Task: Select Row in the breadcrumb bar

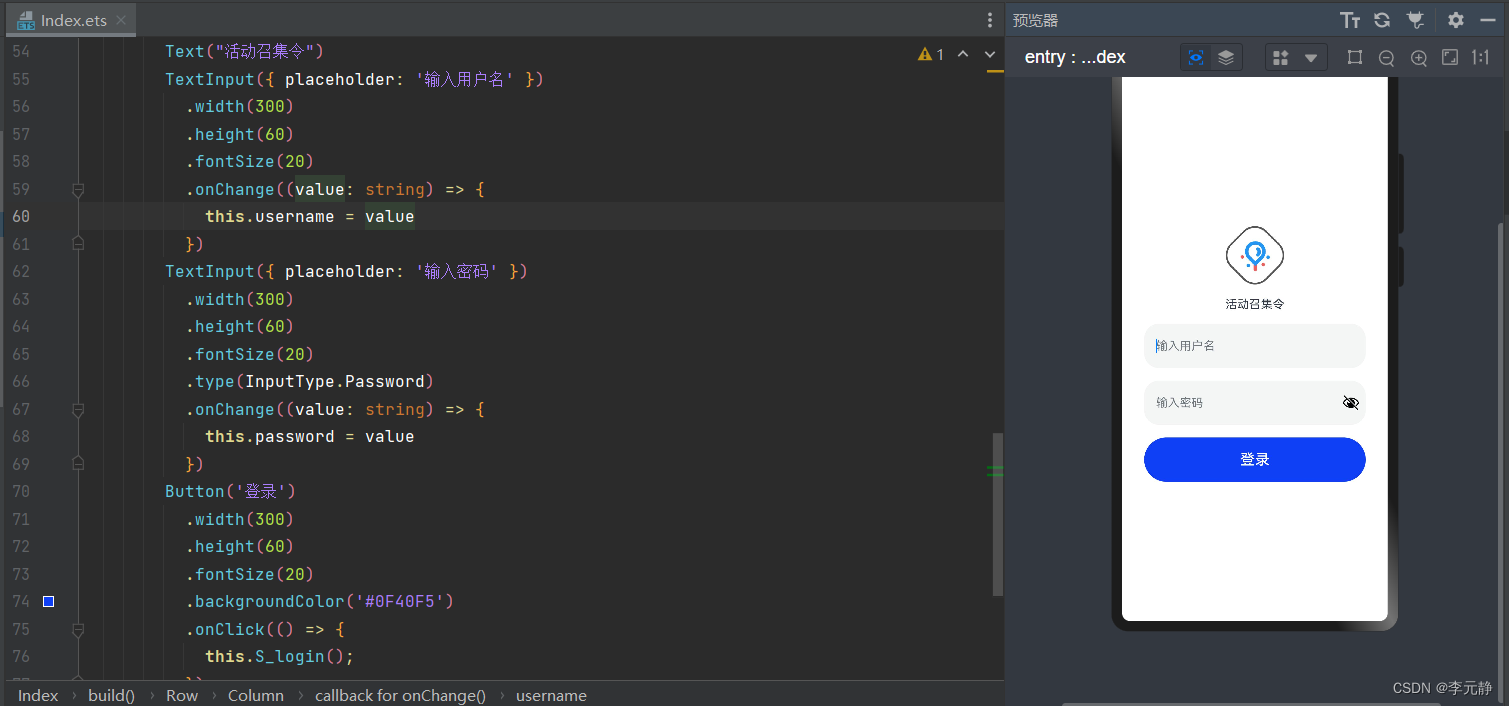Action: coord(182,695)
